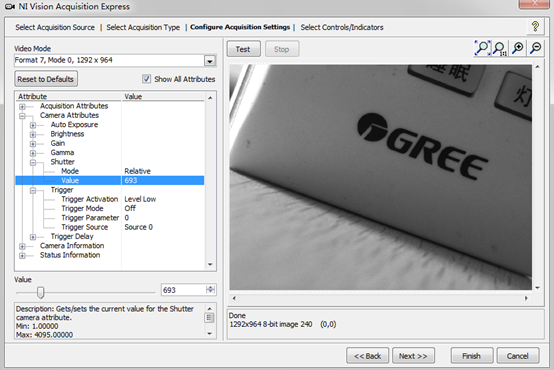
Task: Open Configure Acquisition Settings step
Action: (x=240, y=27)
